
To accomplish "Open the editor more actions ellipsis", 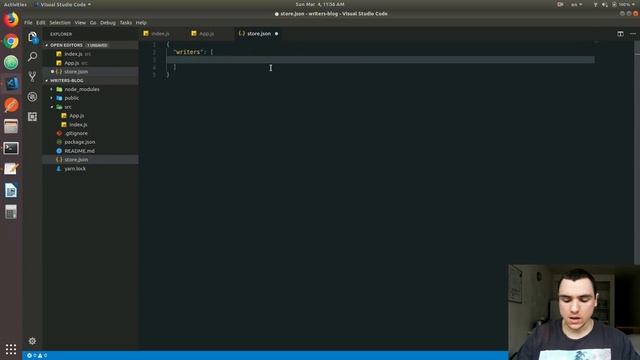I will pos(633,34).
